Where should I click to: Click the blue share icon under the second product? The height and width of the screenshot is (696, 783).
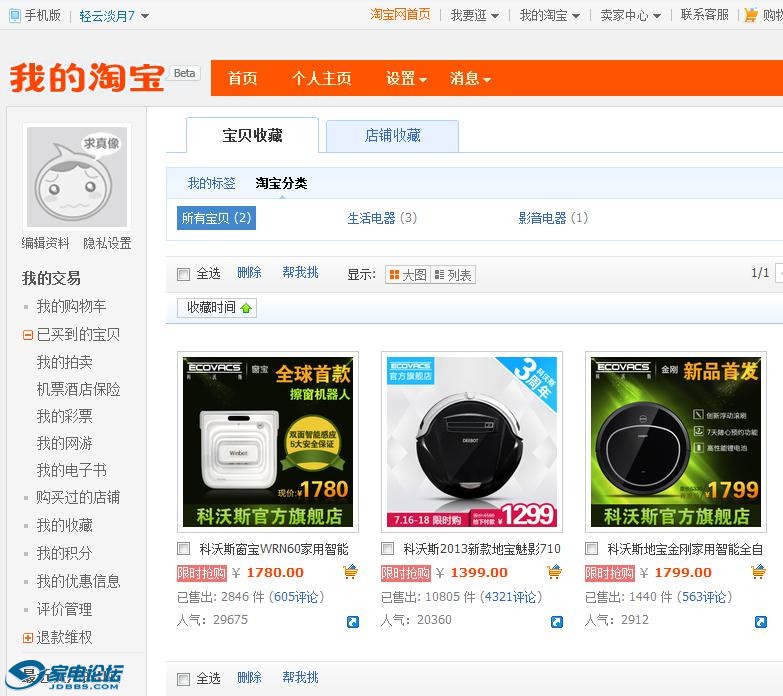(x=556, y=622)
